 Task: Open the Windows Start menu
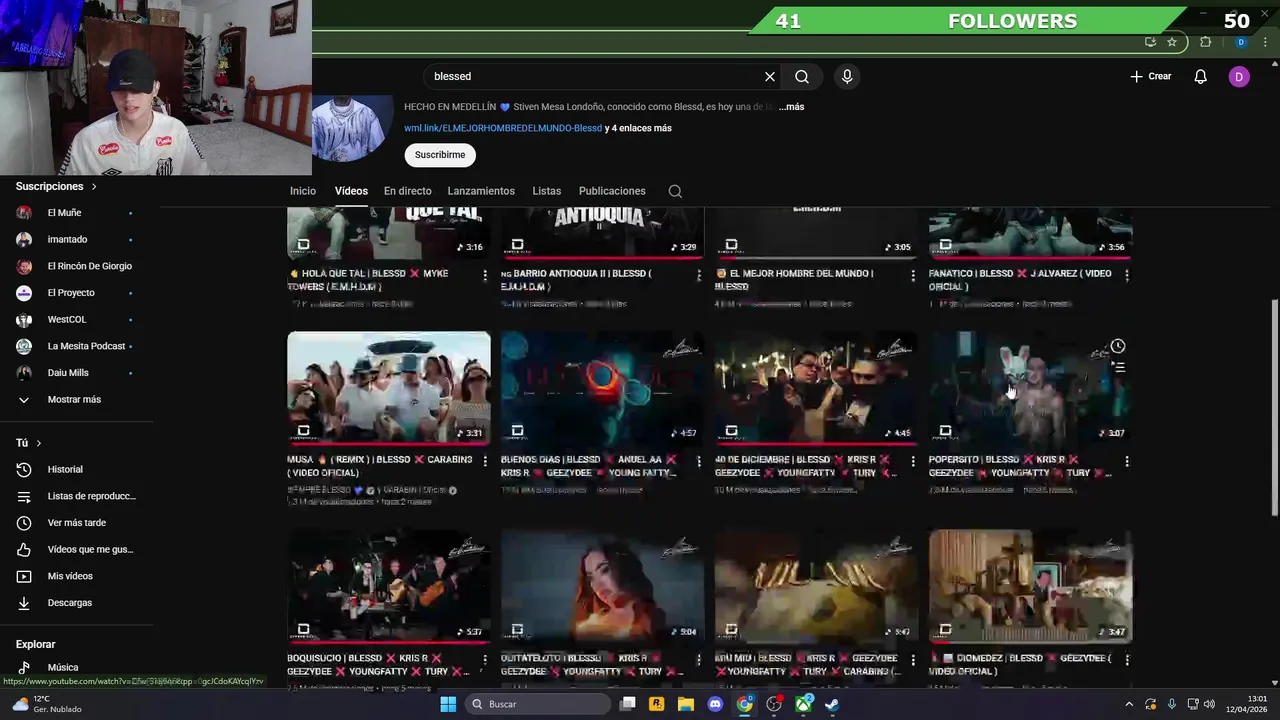pos(448,704)
